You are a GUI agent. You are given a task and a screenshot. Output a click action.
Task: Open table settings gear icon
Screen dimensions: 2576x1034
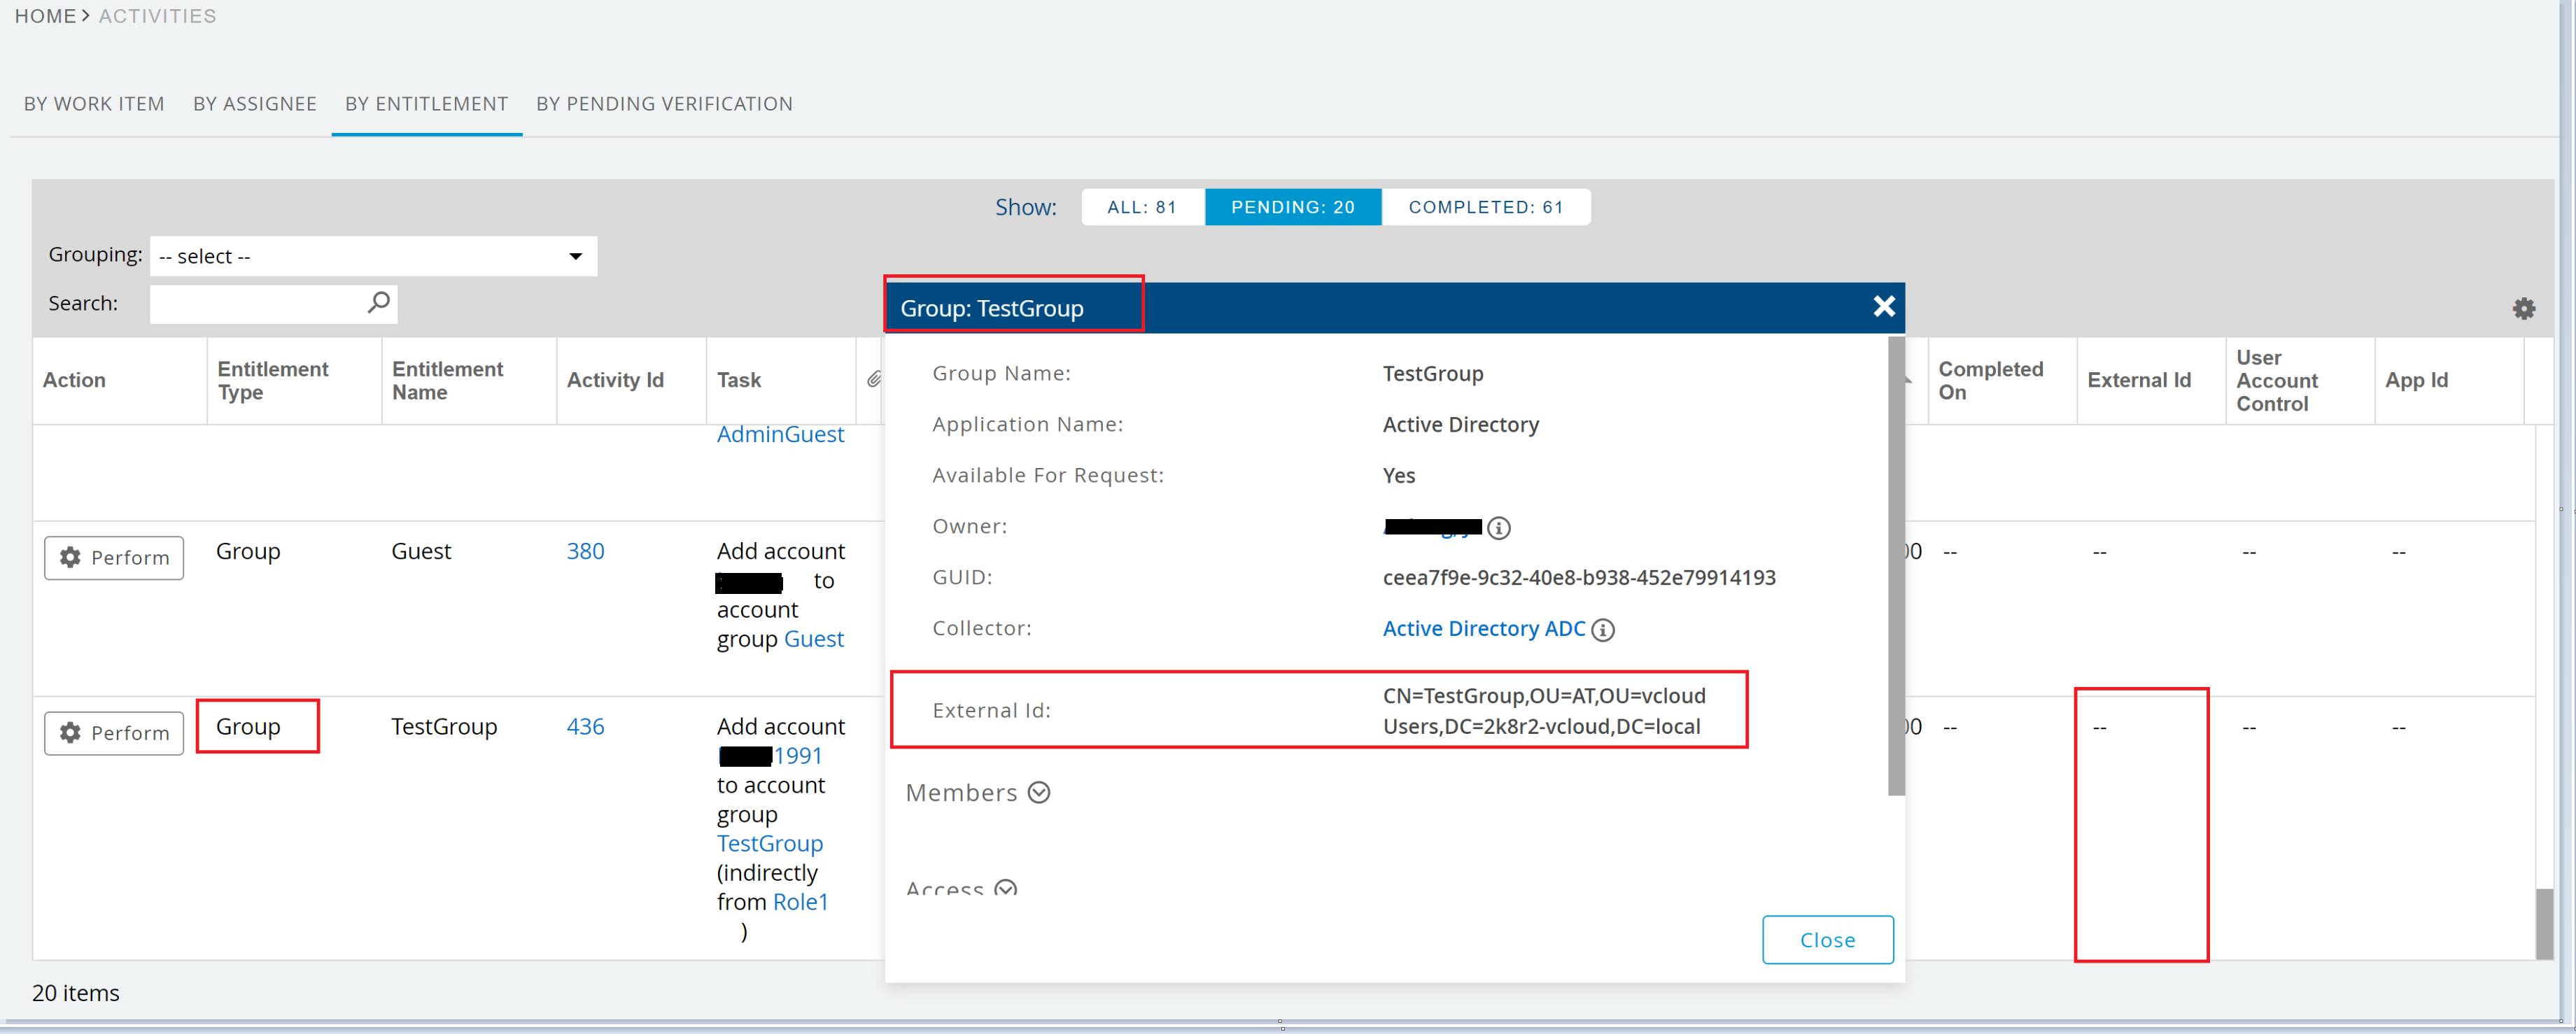point(2523,309)
